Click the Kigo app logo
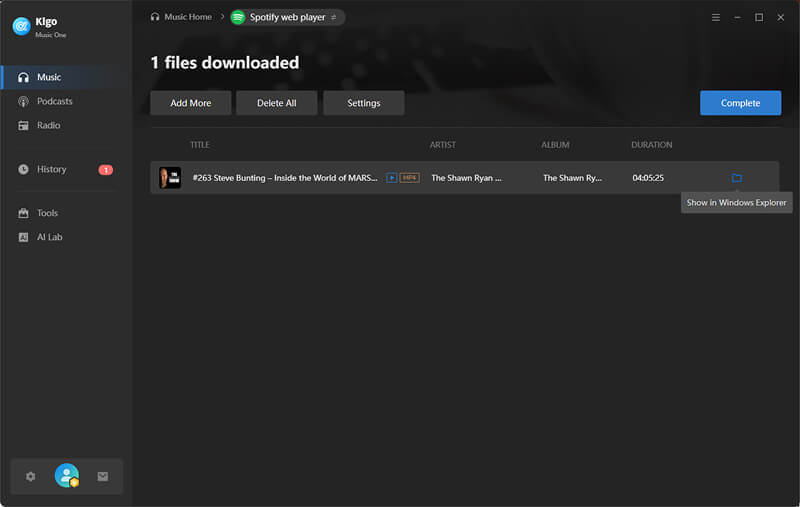Image resolution: width=800 pixels, height=507 pixels. click(21, 26)
